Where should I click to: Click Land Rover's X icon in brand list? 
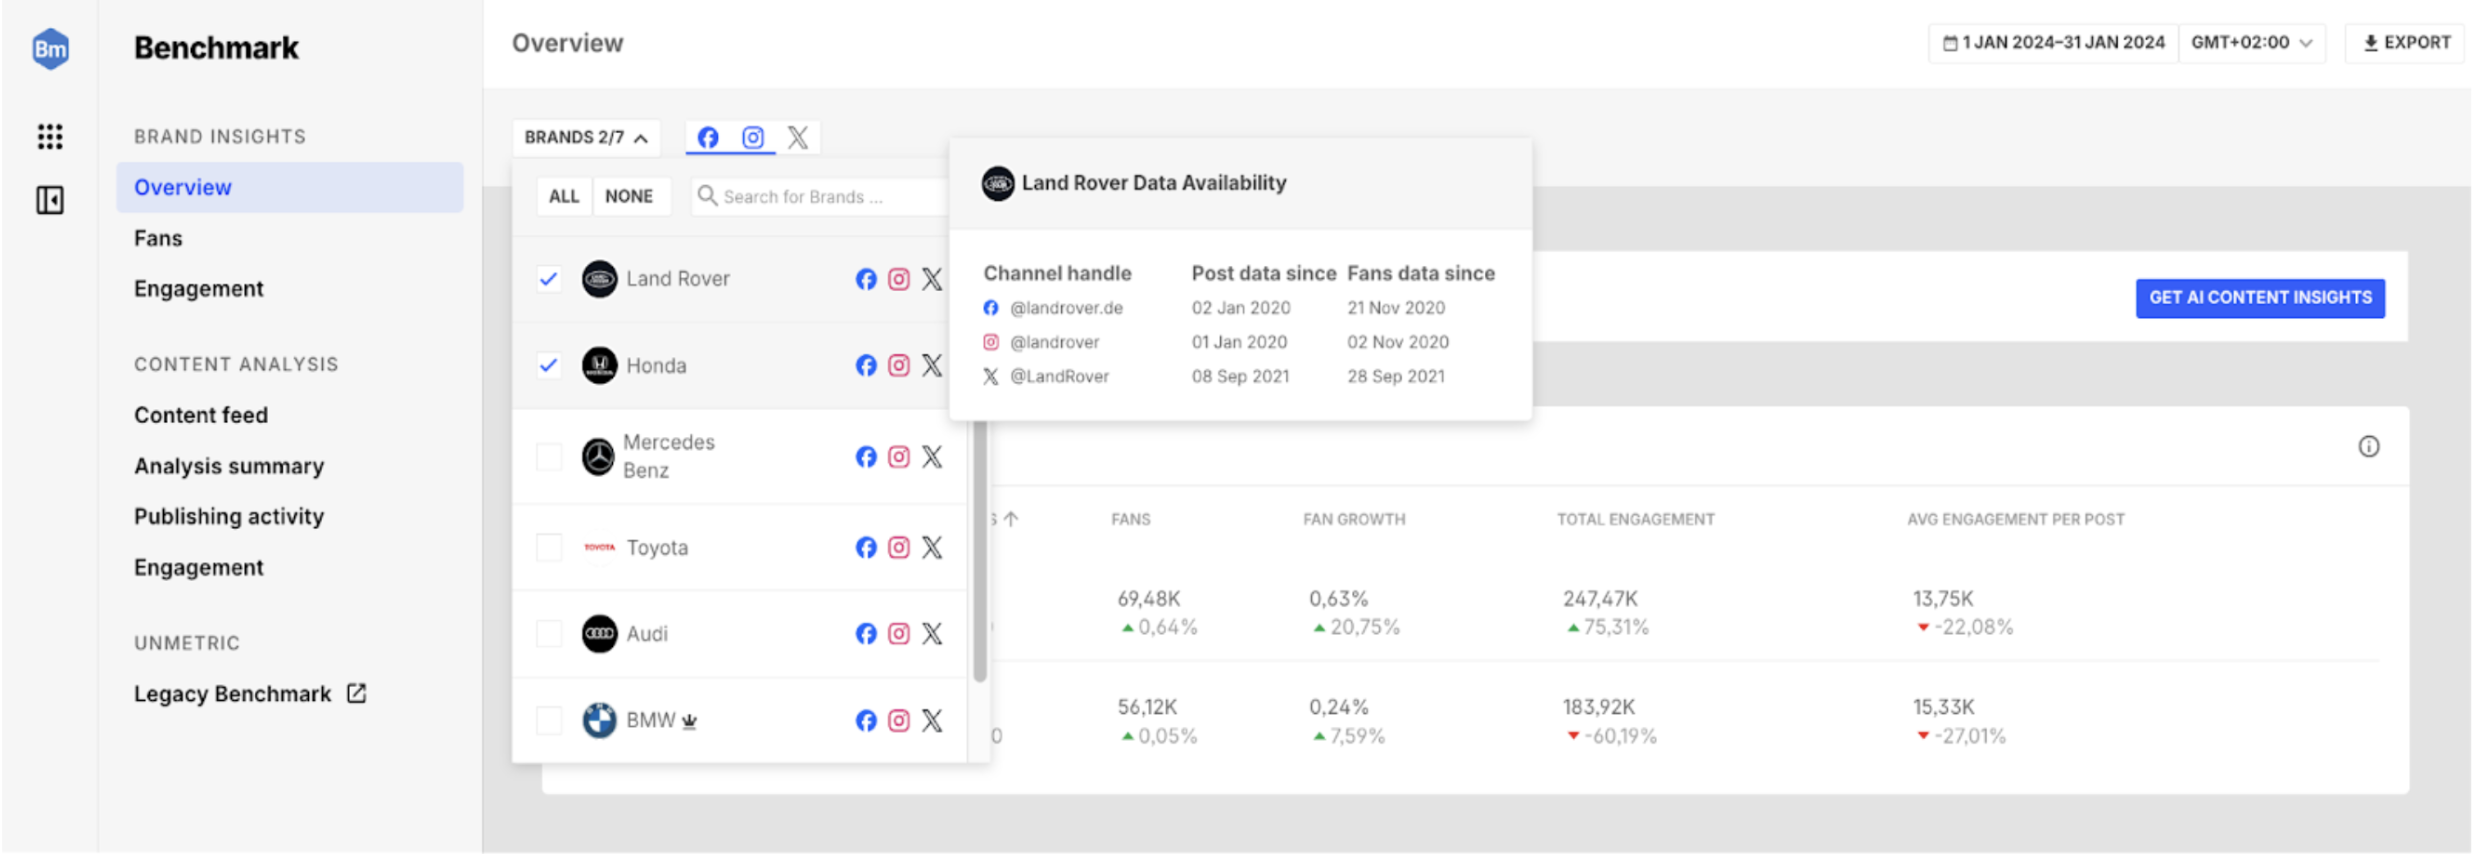(x=932, y=279)
